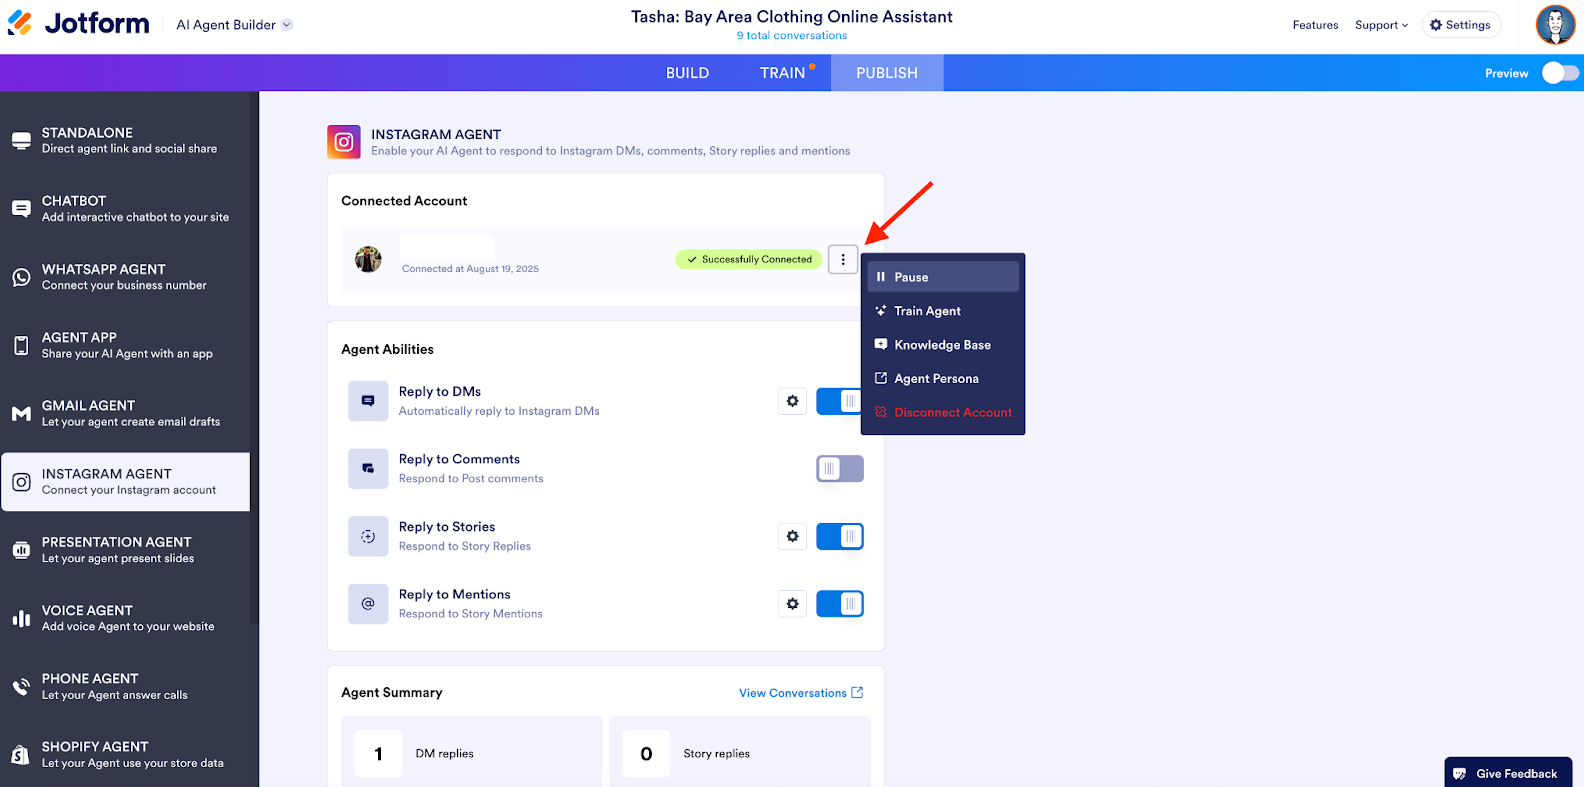1584x787 pixels.
Task: Click the Voice Agent sidebar icon
Action: pos(21,618)
